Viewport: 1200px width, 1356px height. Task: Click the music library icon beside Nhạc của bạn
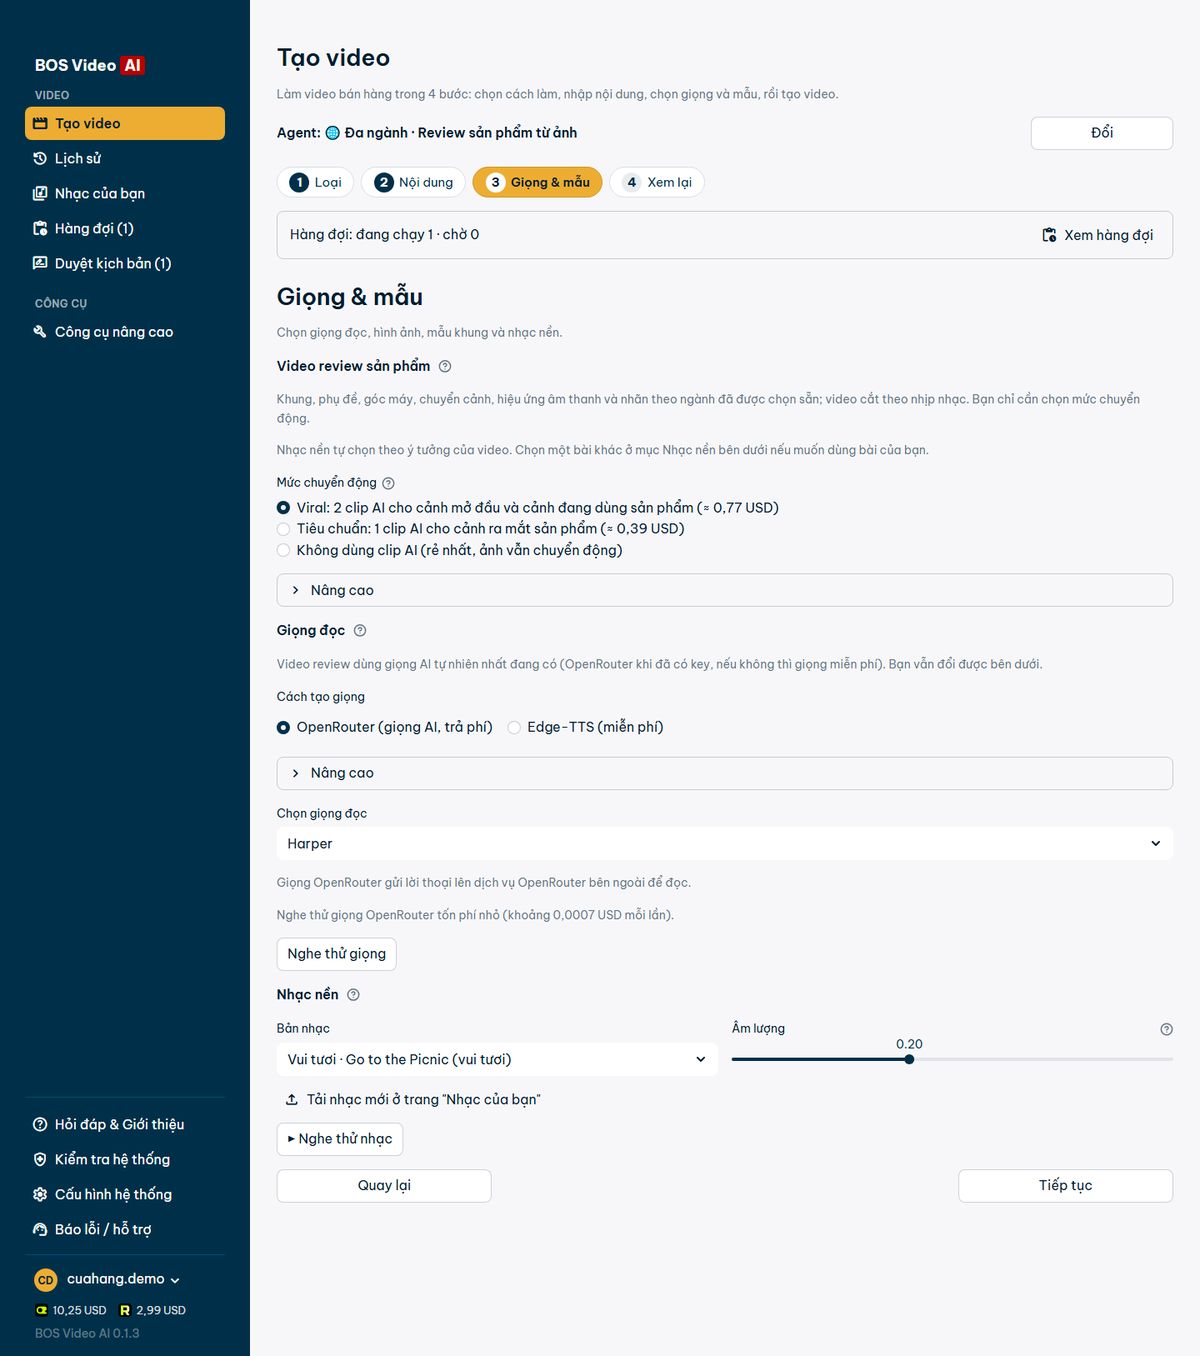[40, 193]
